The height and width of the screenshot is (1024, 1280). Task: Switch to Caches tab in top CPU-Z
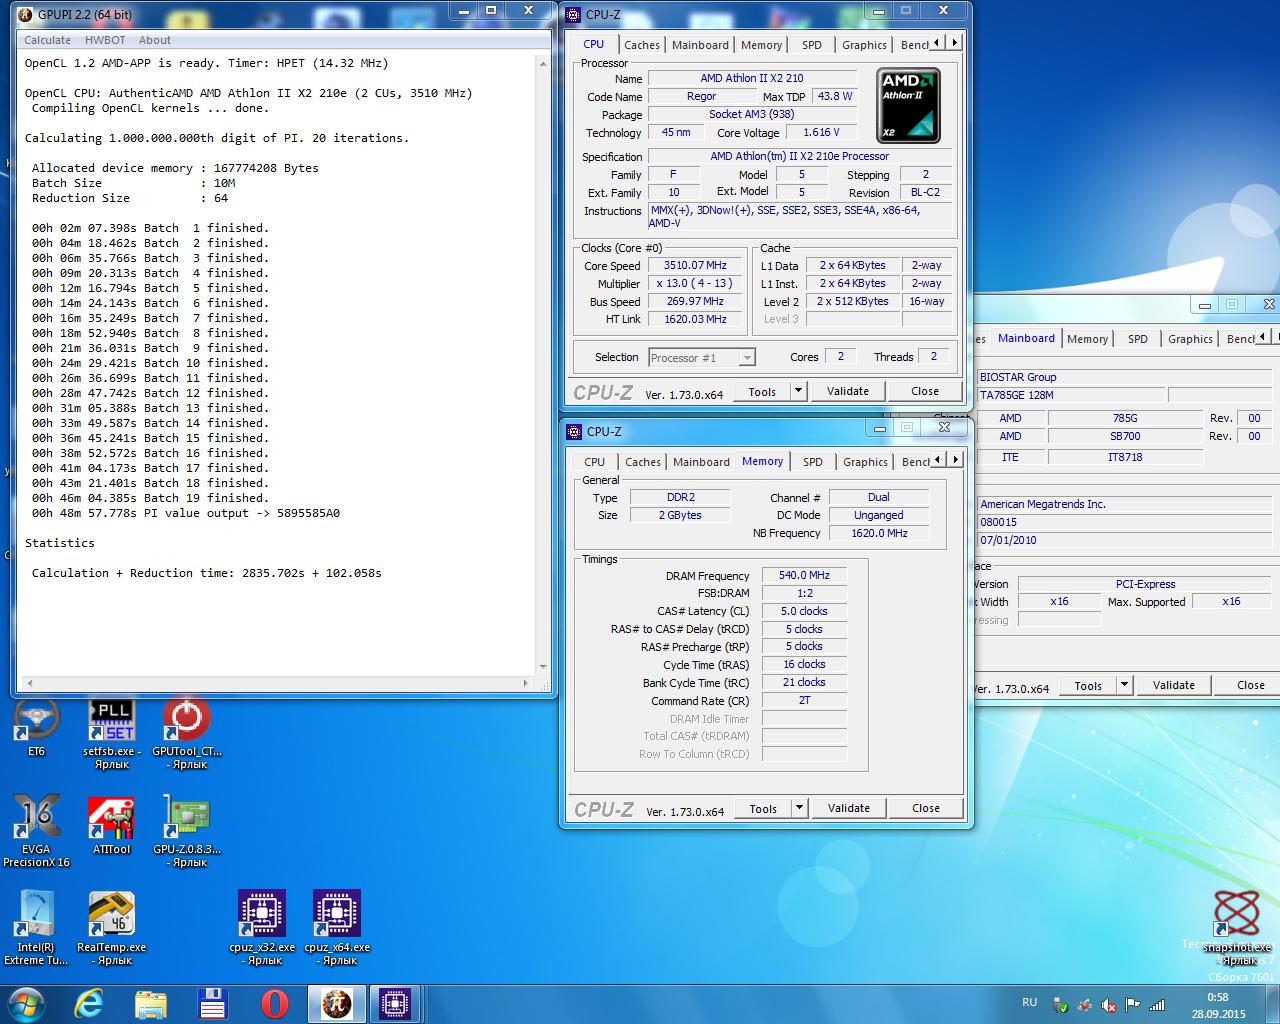641,45
